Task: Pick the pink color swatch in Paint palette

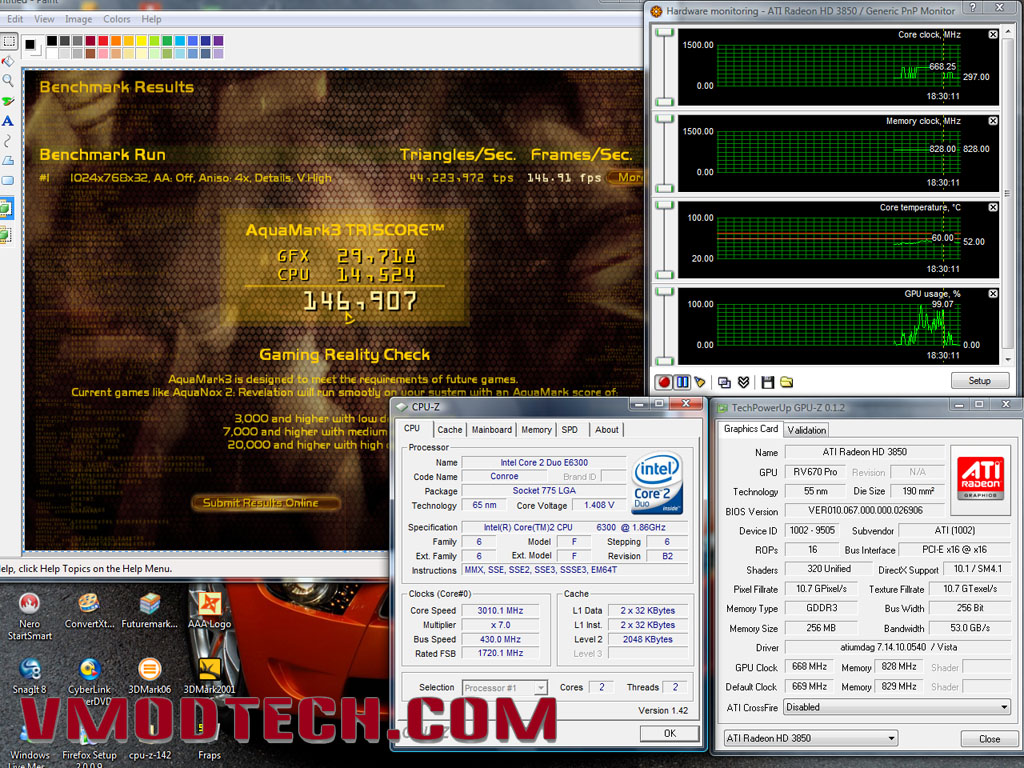Action: [103, 54]
